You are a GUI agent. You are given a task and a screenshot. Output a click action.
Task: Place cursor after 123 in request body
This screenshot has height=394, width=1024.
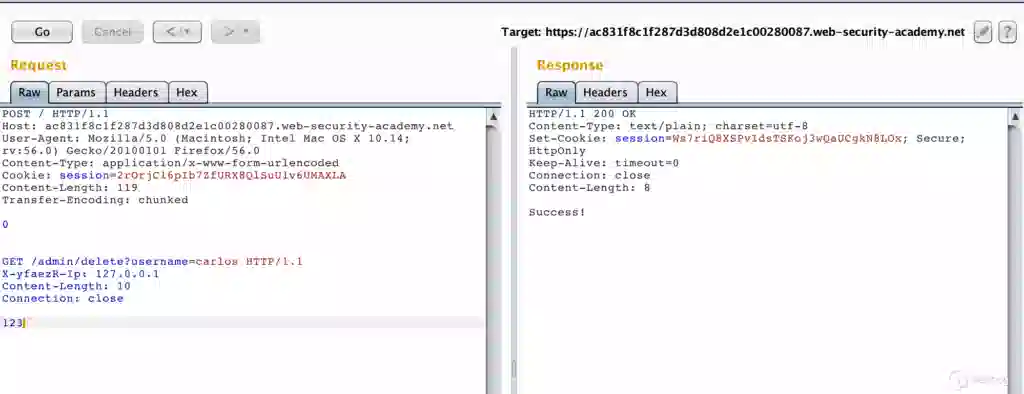25,322
